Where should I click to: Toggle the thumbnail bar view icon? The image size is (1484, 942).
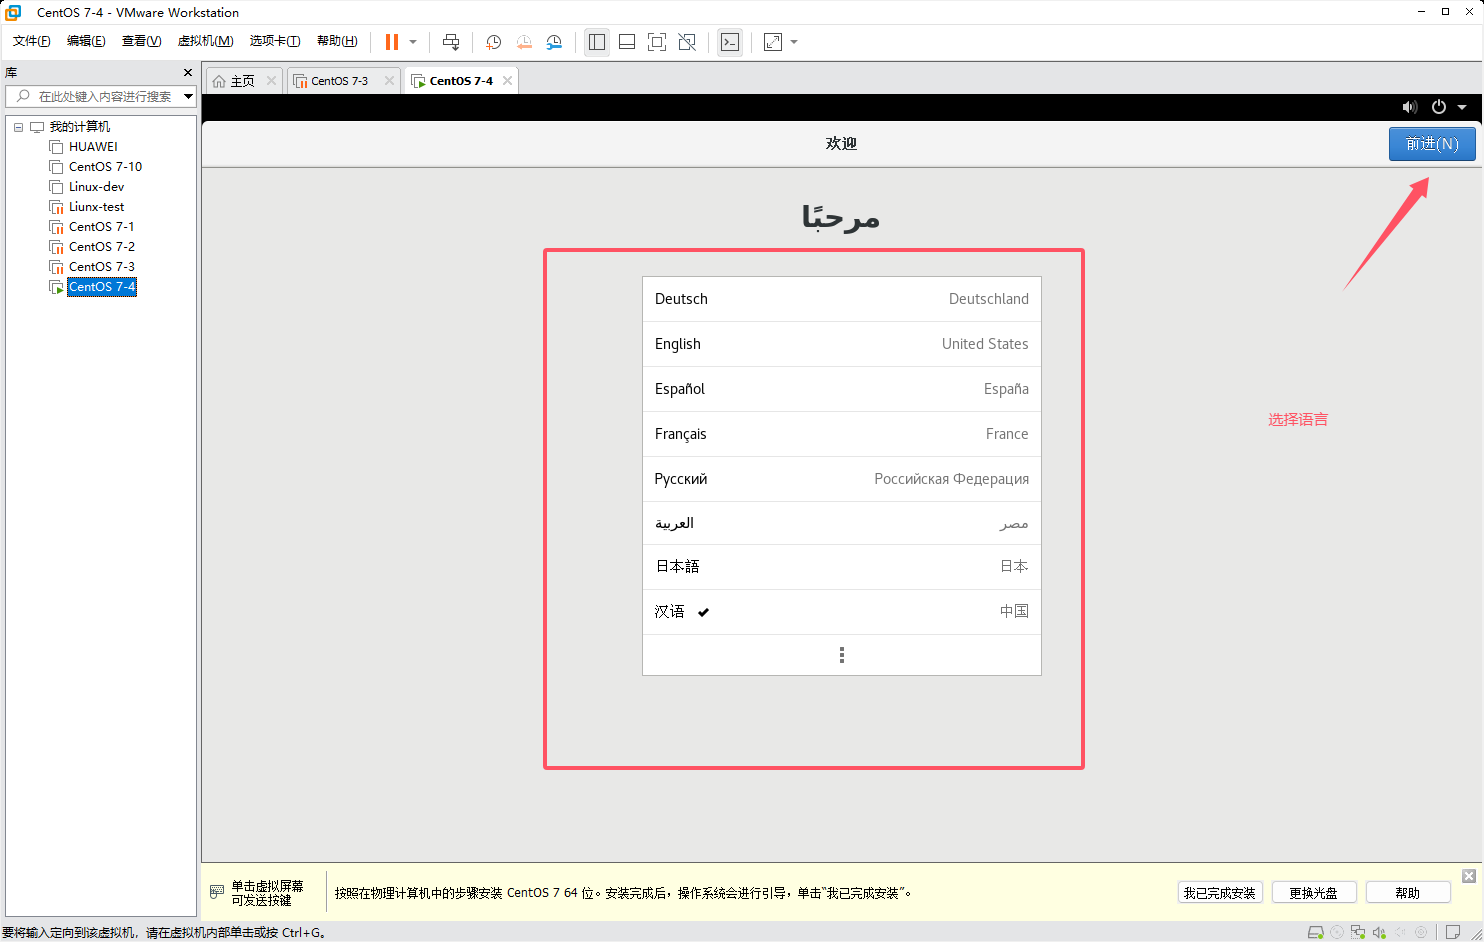[627, 42]
